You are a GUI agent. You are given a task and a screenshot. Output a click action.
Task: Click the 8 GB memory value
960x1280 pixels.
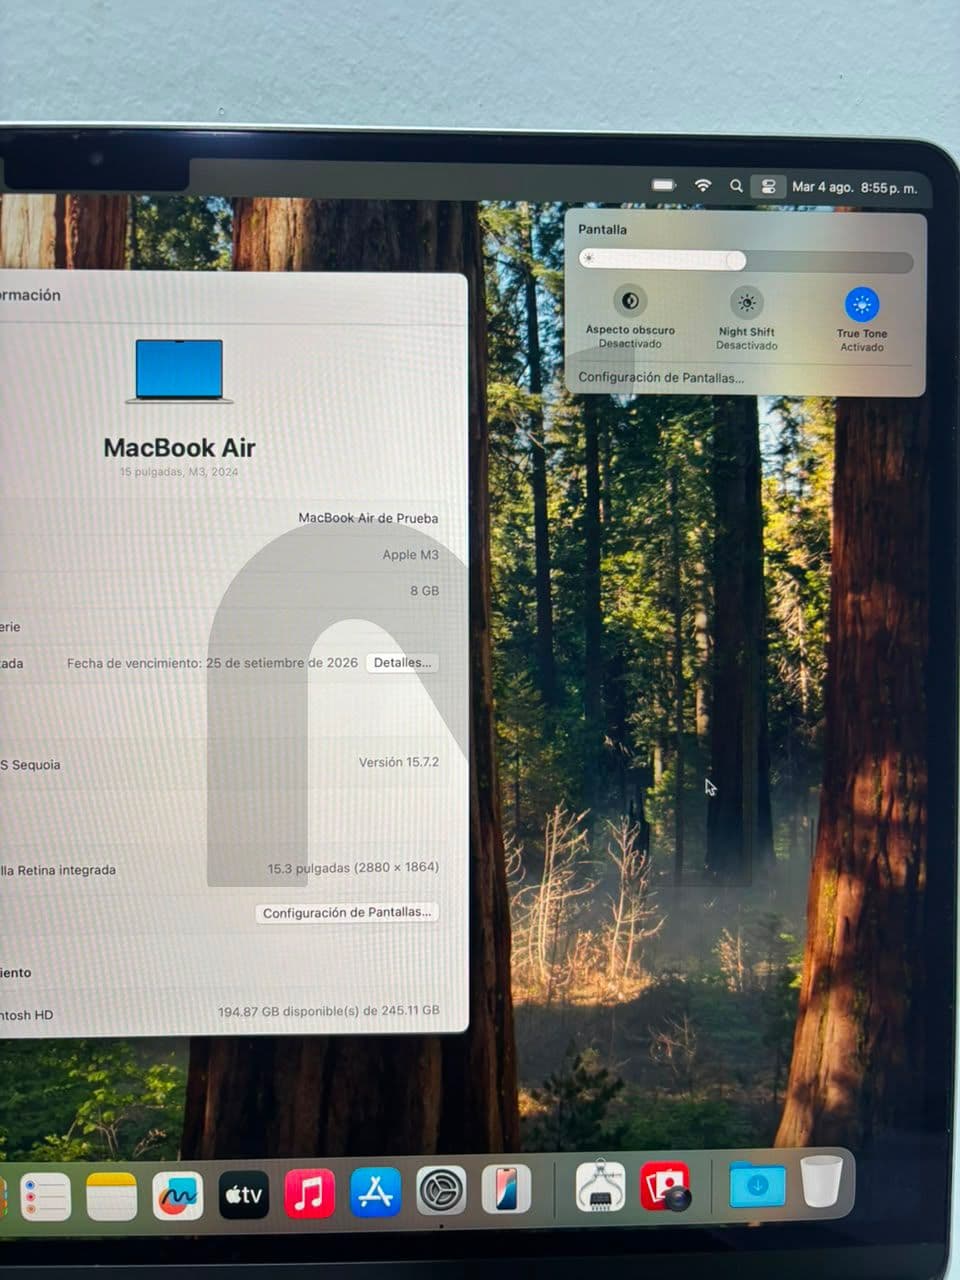pyautogui.click(x=424, y=591)
